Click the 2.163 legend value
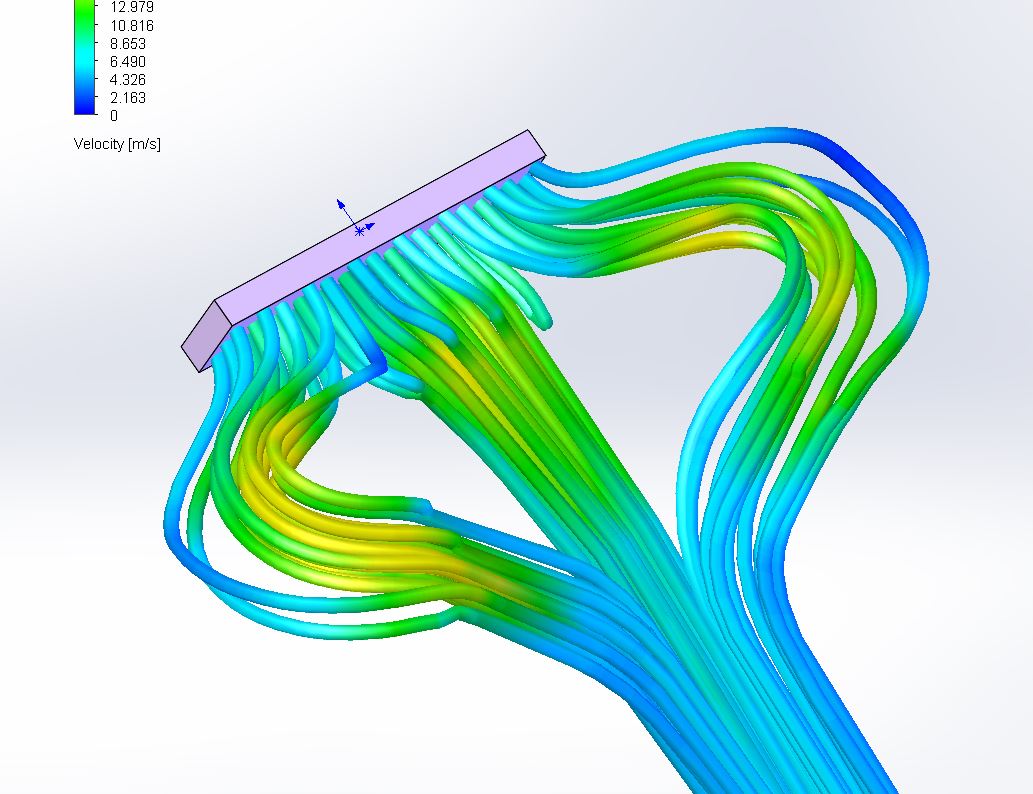The image size is (1033, 794). coord(127,97)
